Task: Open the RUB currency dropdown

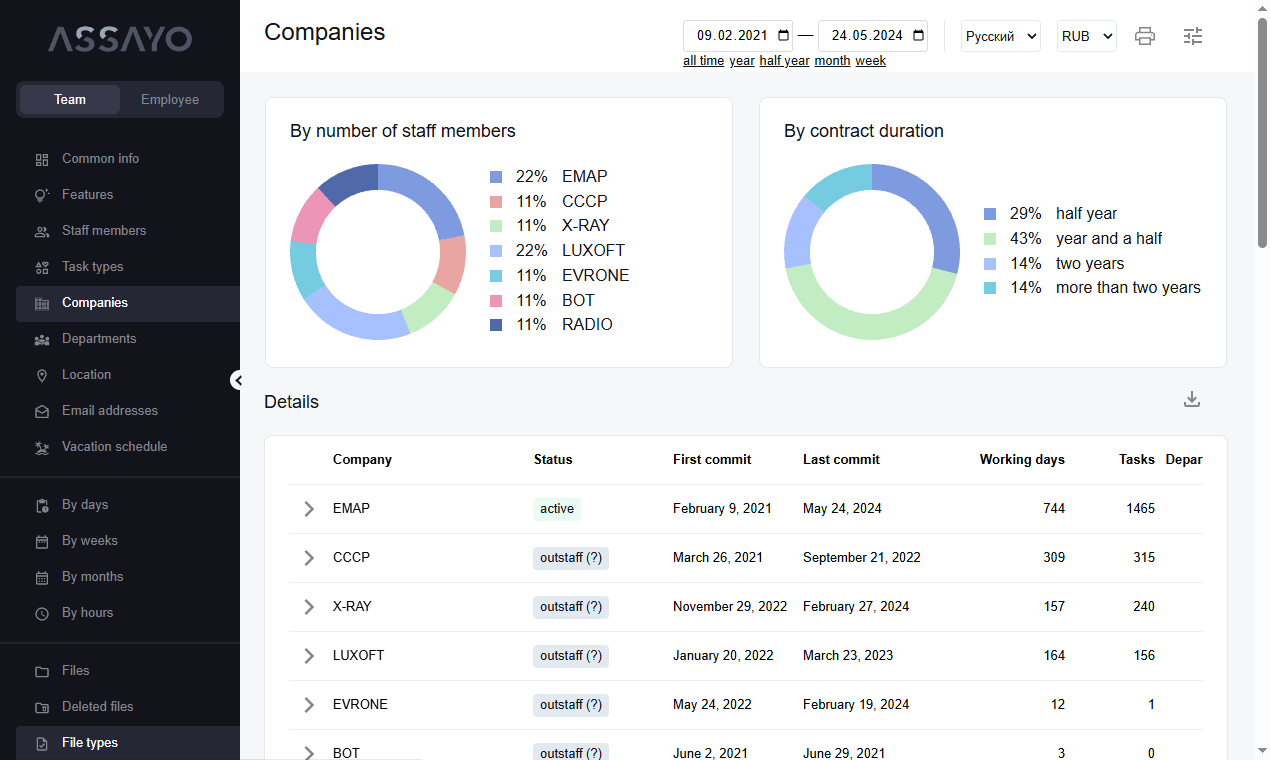Action: click(x=1087, y=36)
